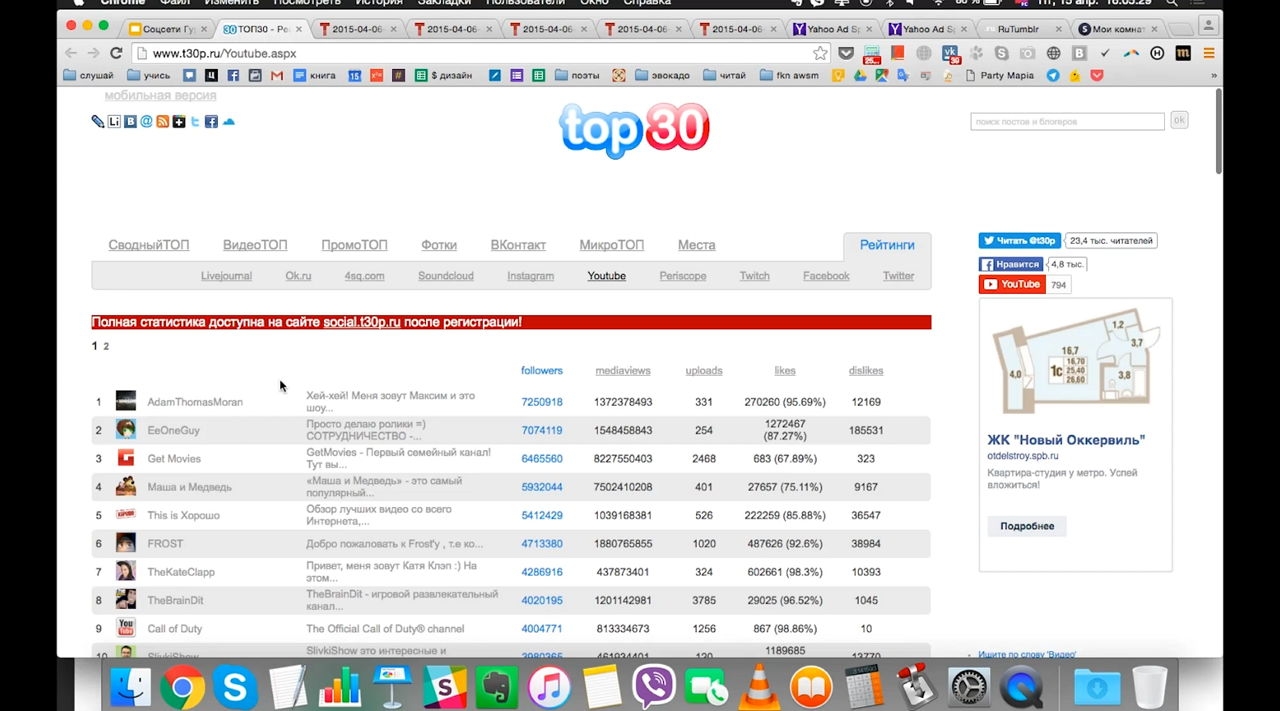Click the LiveJournal pencil icon under мобильная версия

tap(97, 122)
